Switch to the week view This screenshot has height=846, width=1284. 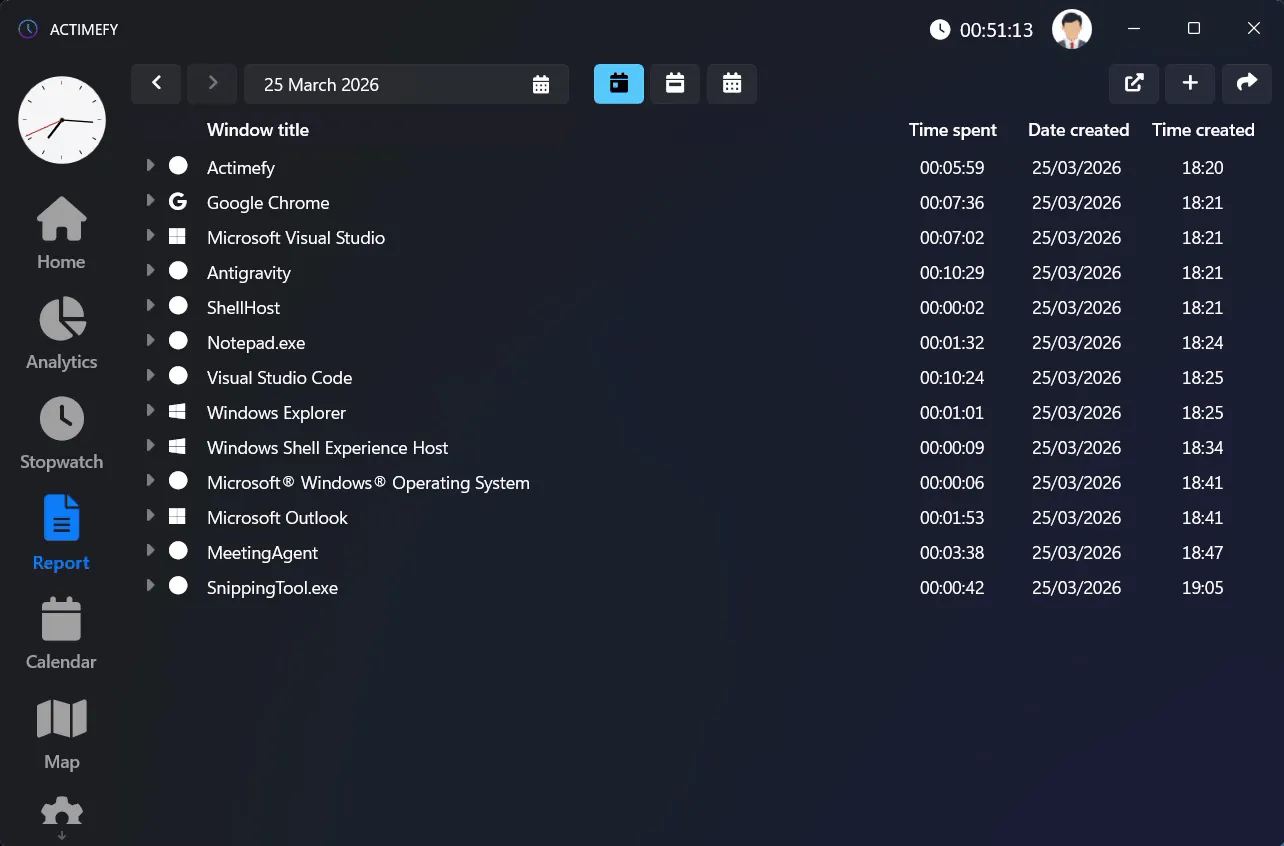pos(675,84)
